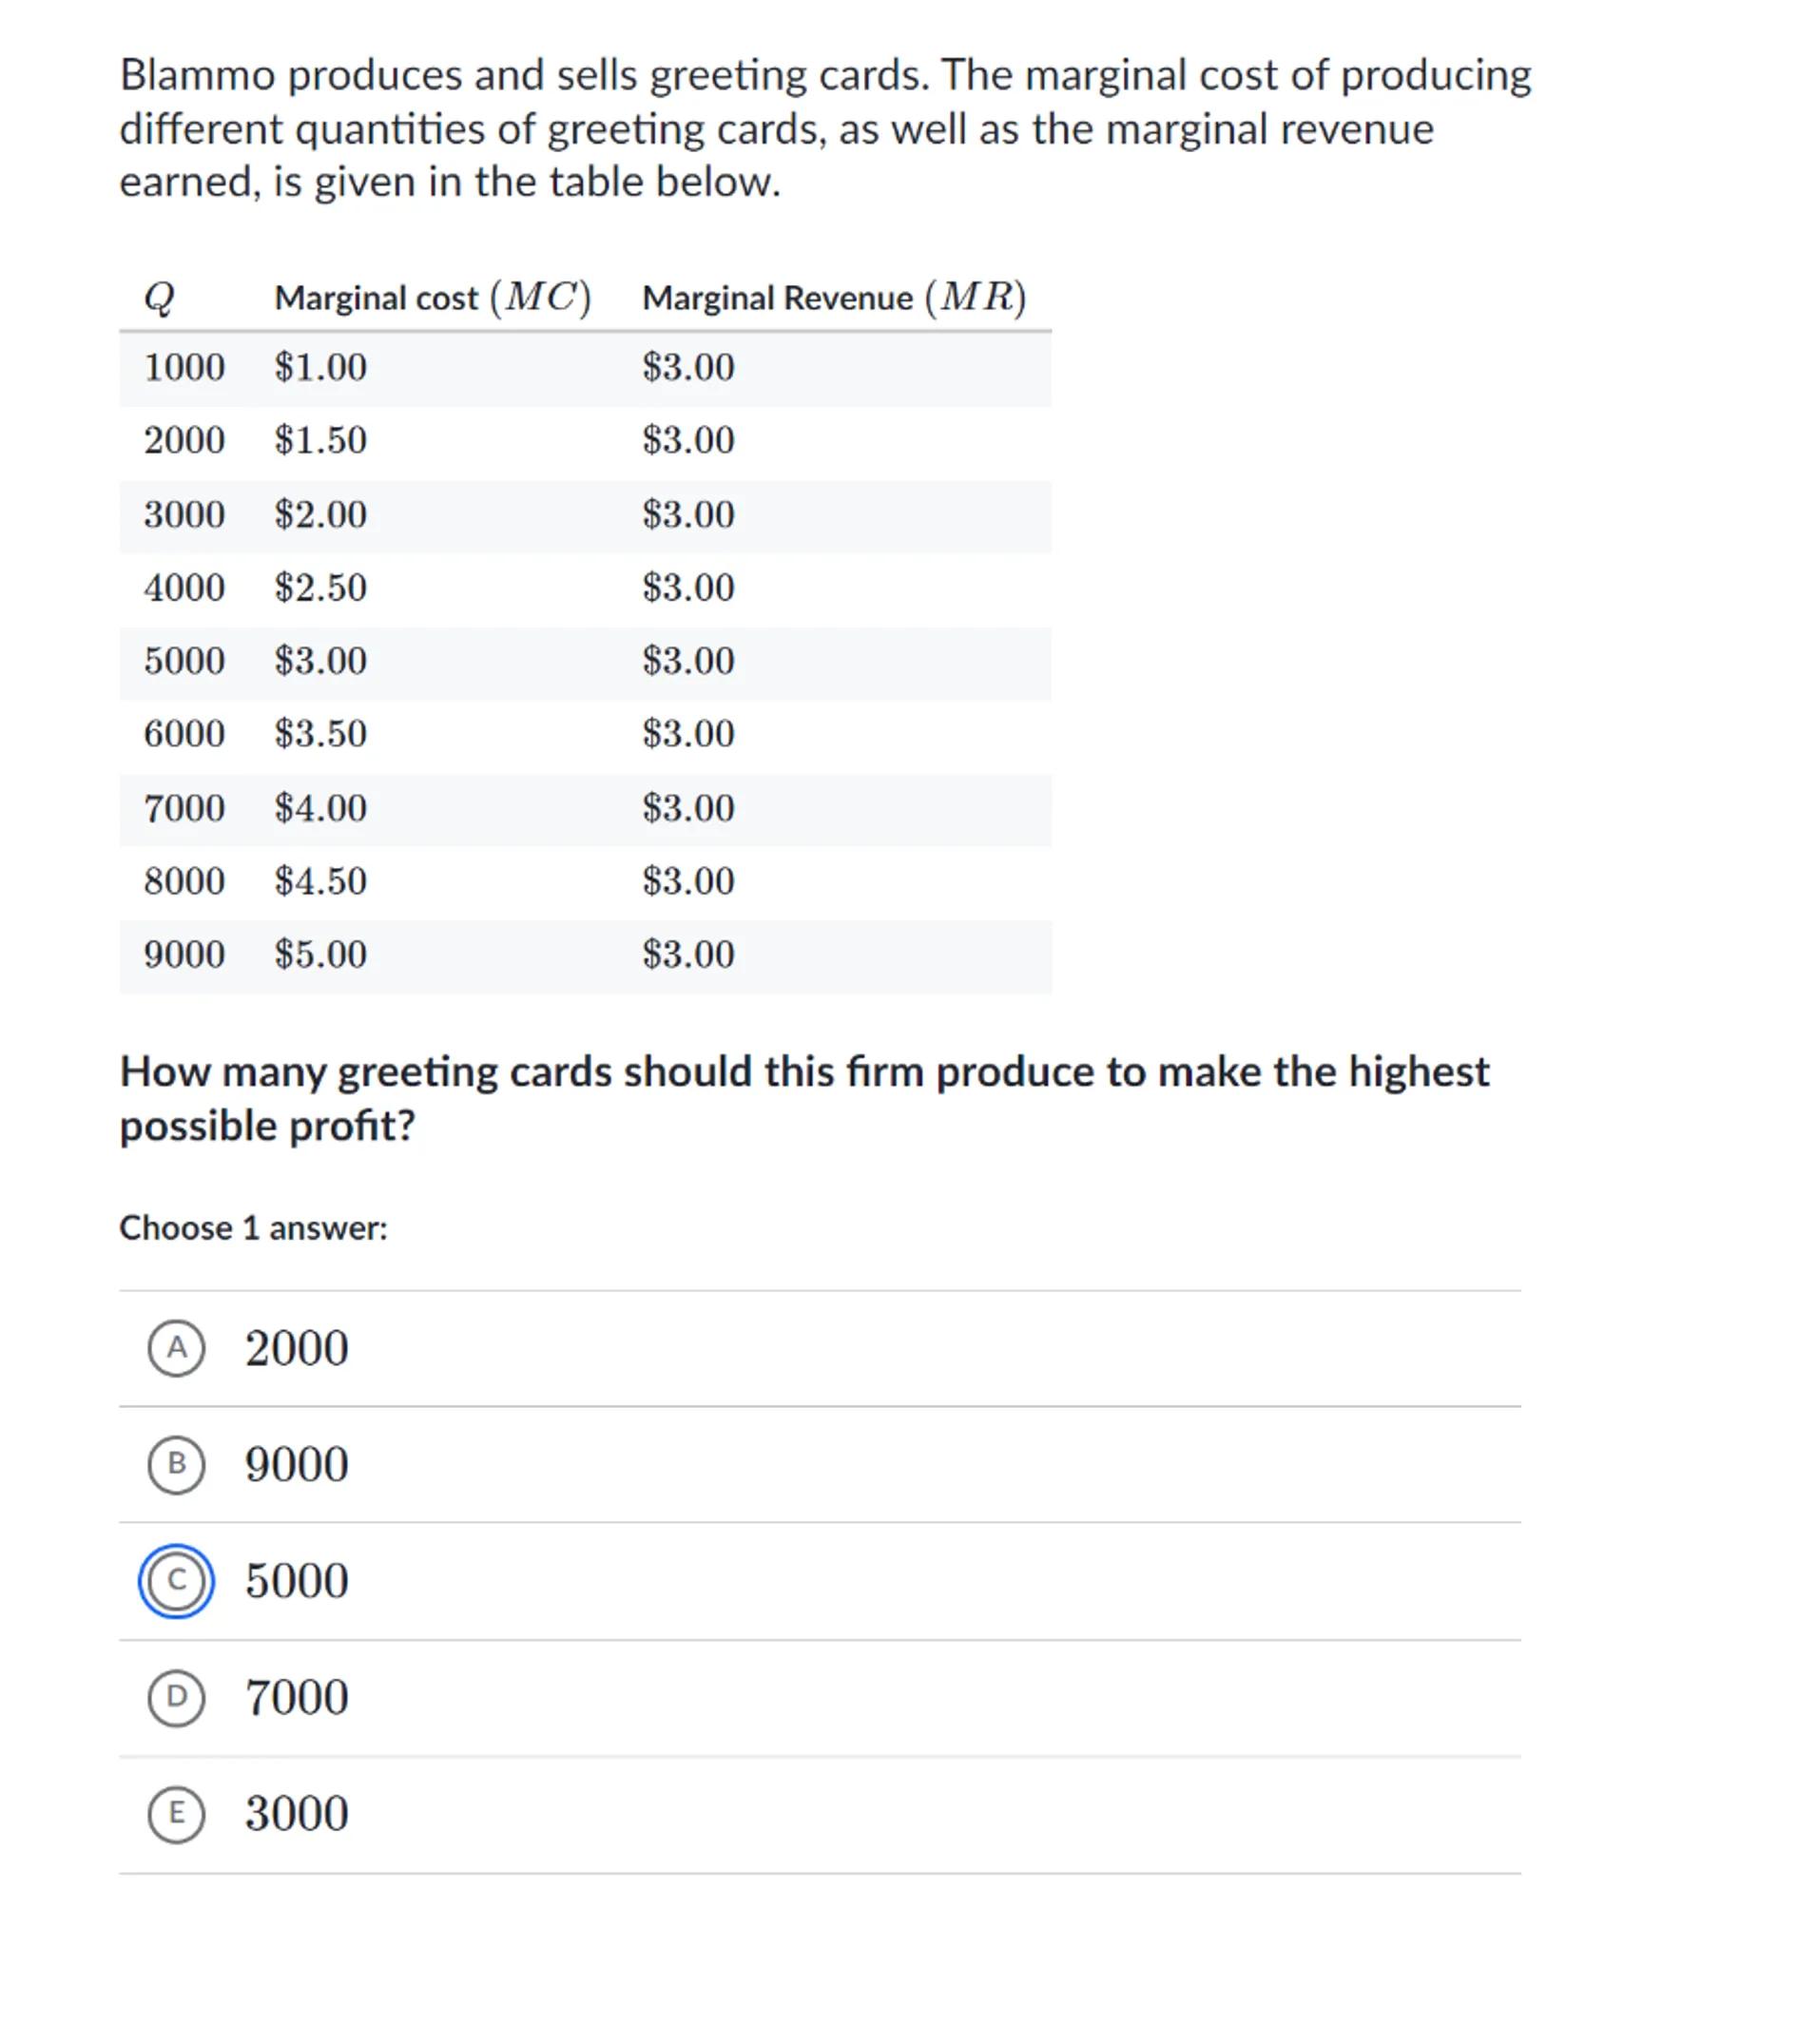Click the Marginal Revenue (MR) column header
The image size is (1798, 2044).
pyautogui.click(x=833, y=297)
